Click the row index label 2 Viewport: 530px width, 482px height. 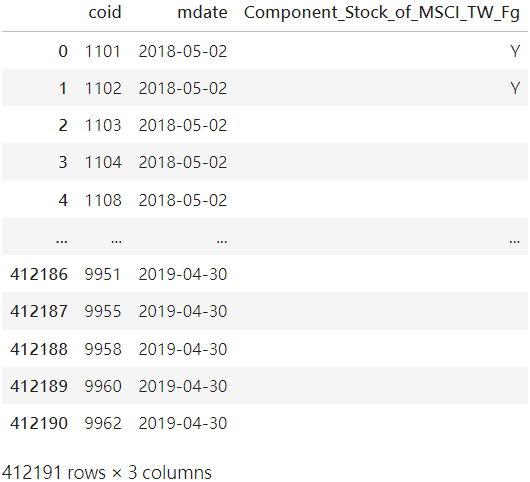click(63, 125)
